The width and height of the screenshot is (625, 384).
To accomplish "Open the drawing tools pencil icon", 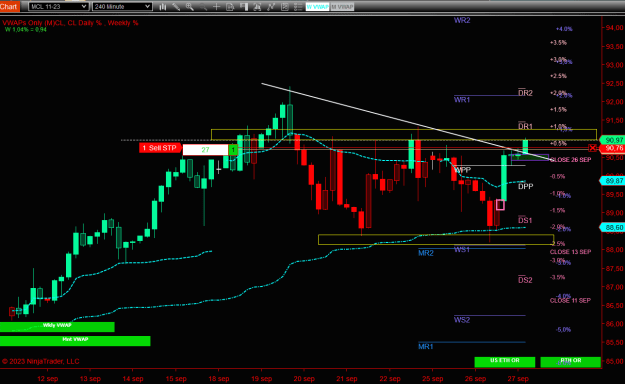I will 176,7.
